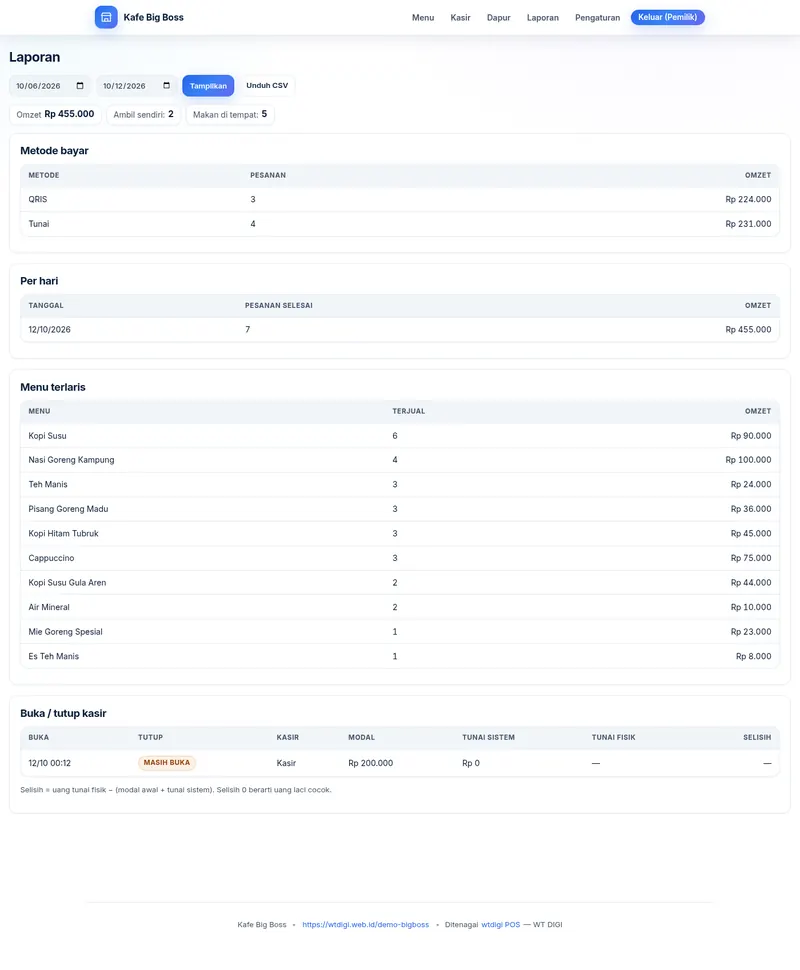Click the Ambil sendiri count chip

coord(144,114)
